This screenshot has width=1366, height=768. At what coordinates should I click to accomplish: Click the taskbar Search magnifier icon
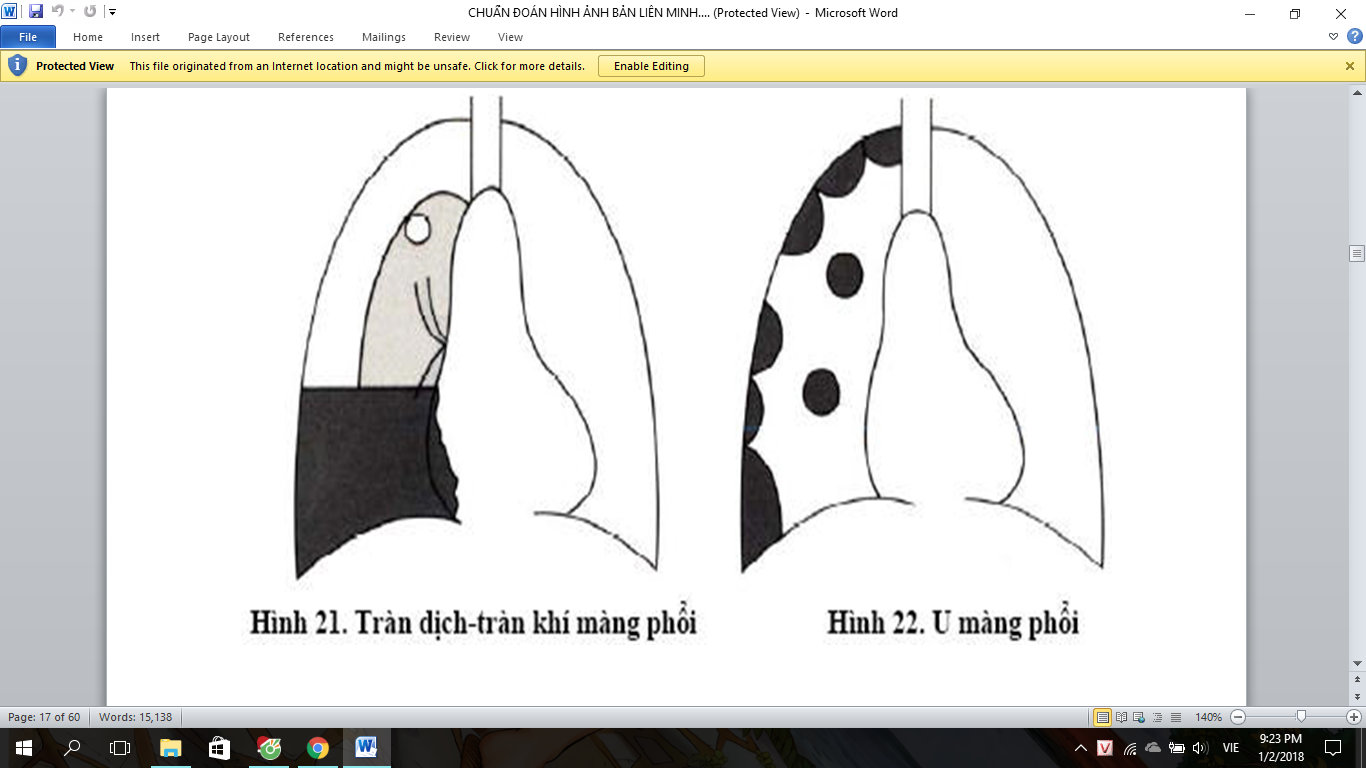tap(72, 748)
